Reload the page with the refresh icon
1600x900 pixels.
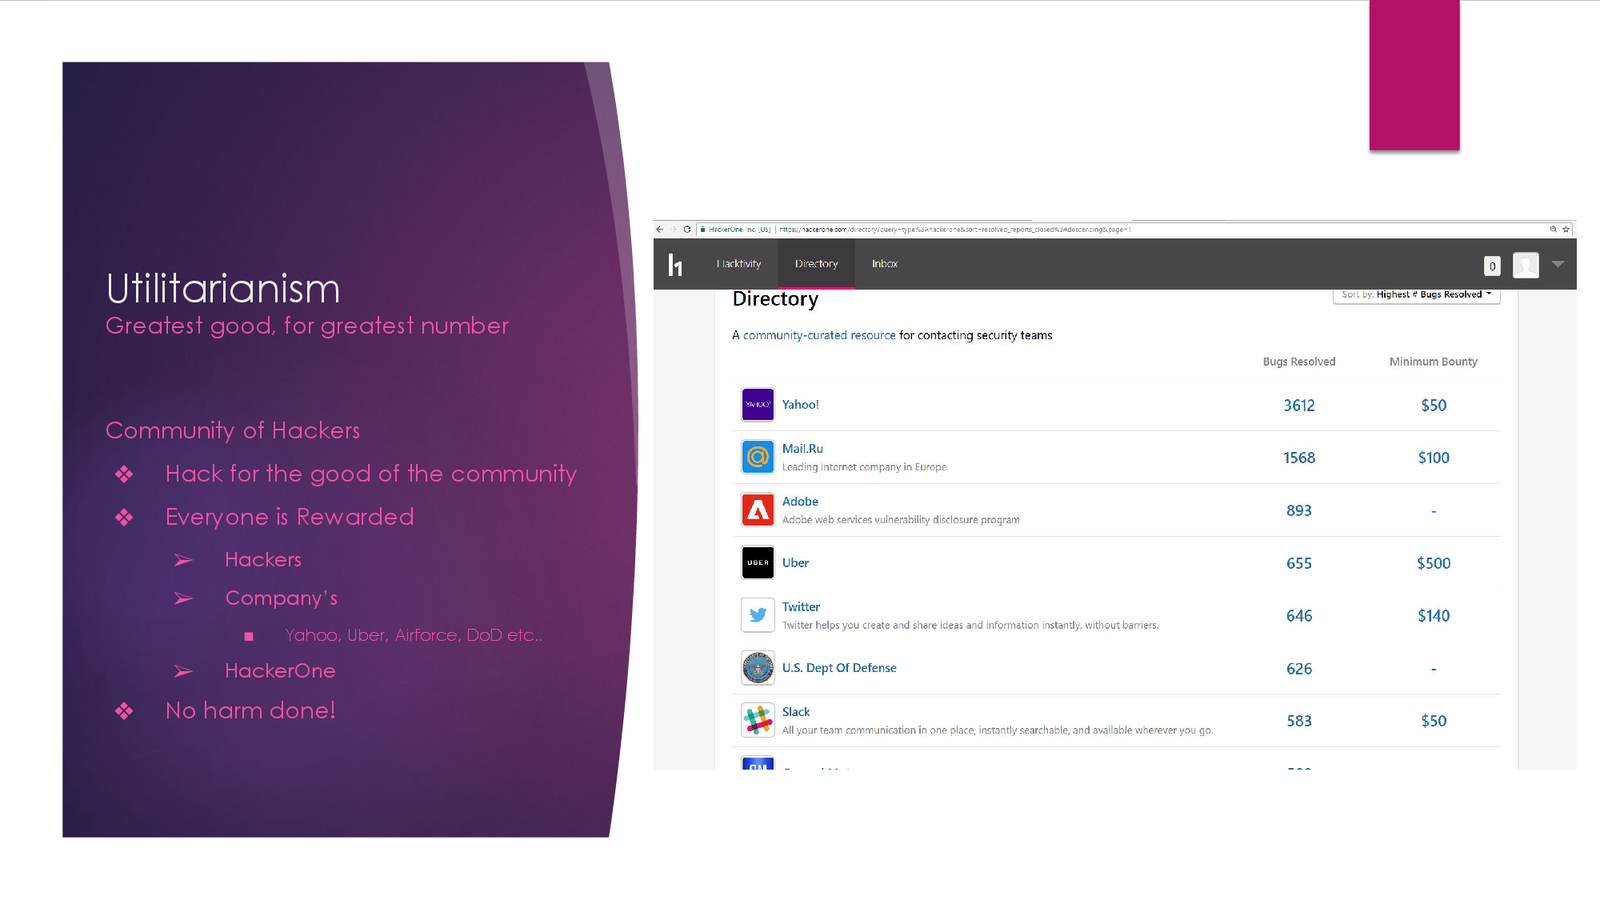click(x=687, y=229)
